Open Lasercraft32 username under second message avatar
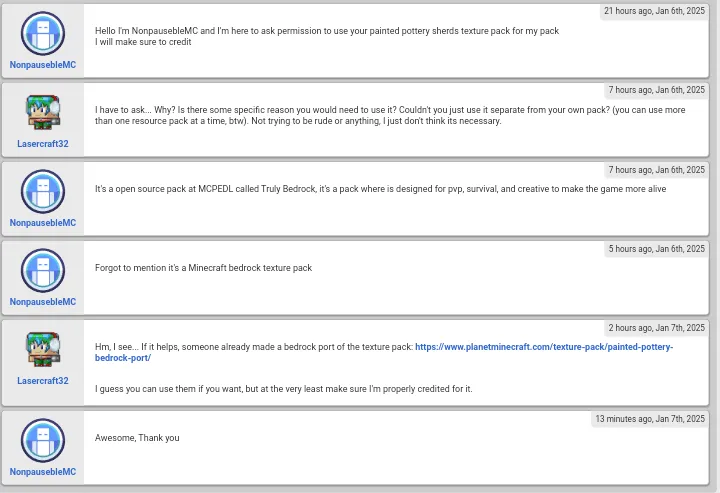Screen dimensions: 720x493 click(x=43, y=144)
